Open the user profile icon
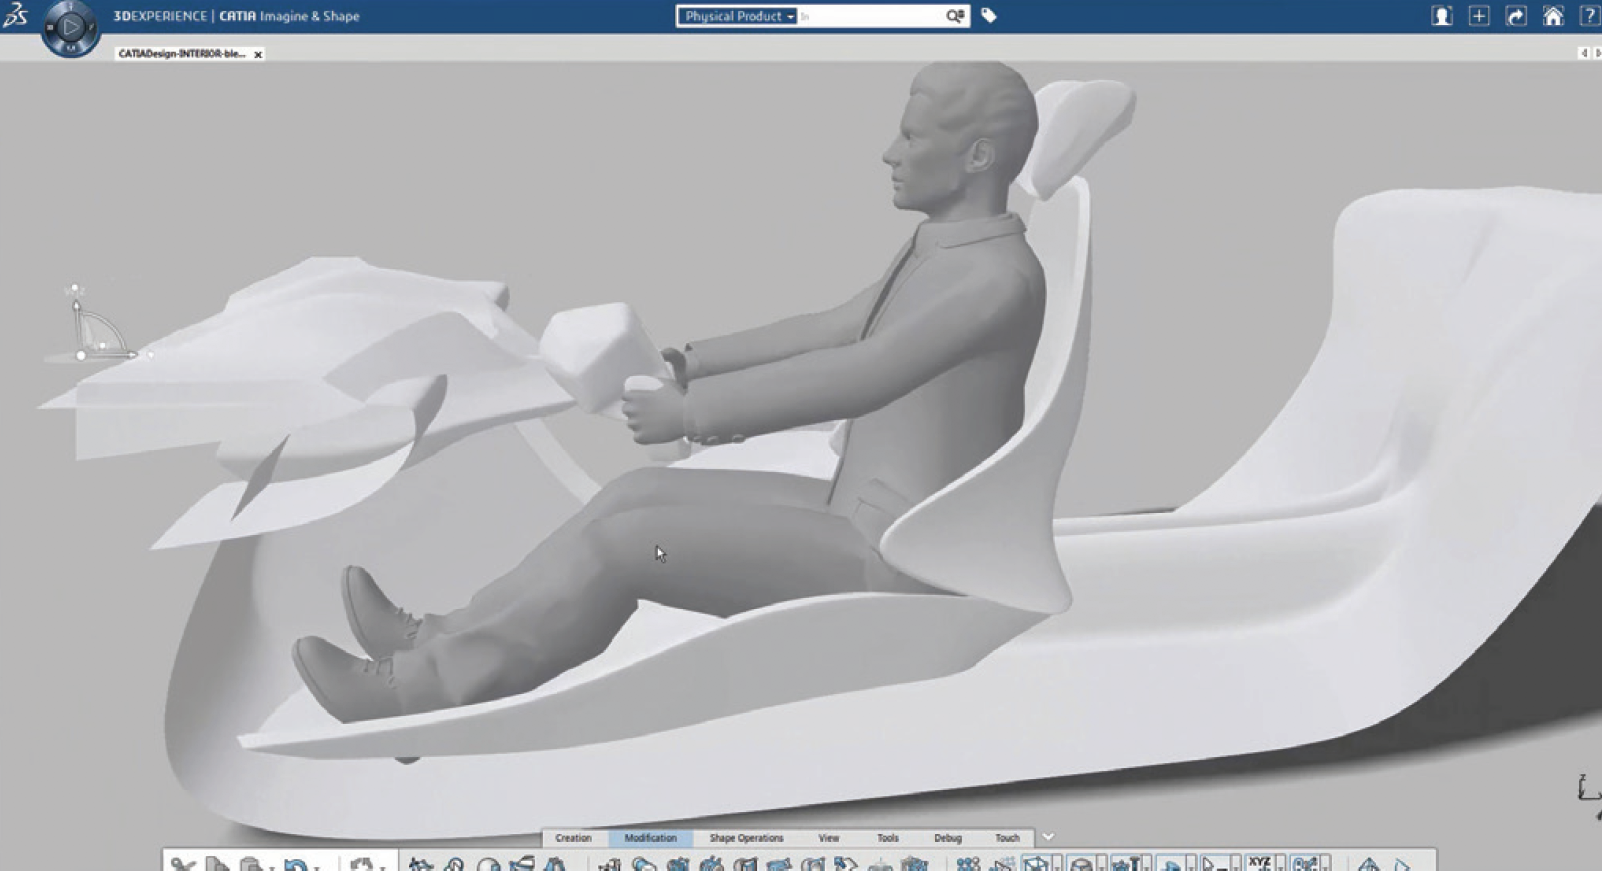Viewport: 1602px width, 878px height. pos(1441,16)
